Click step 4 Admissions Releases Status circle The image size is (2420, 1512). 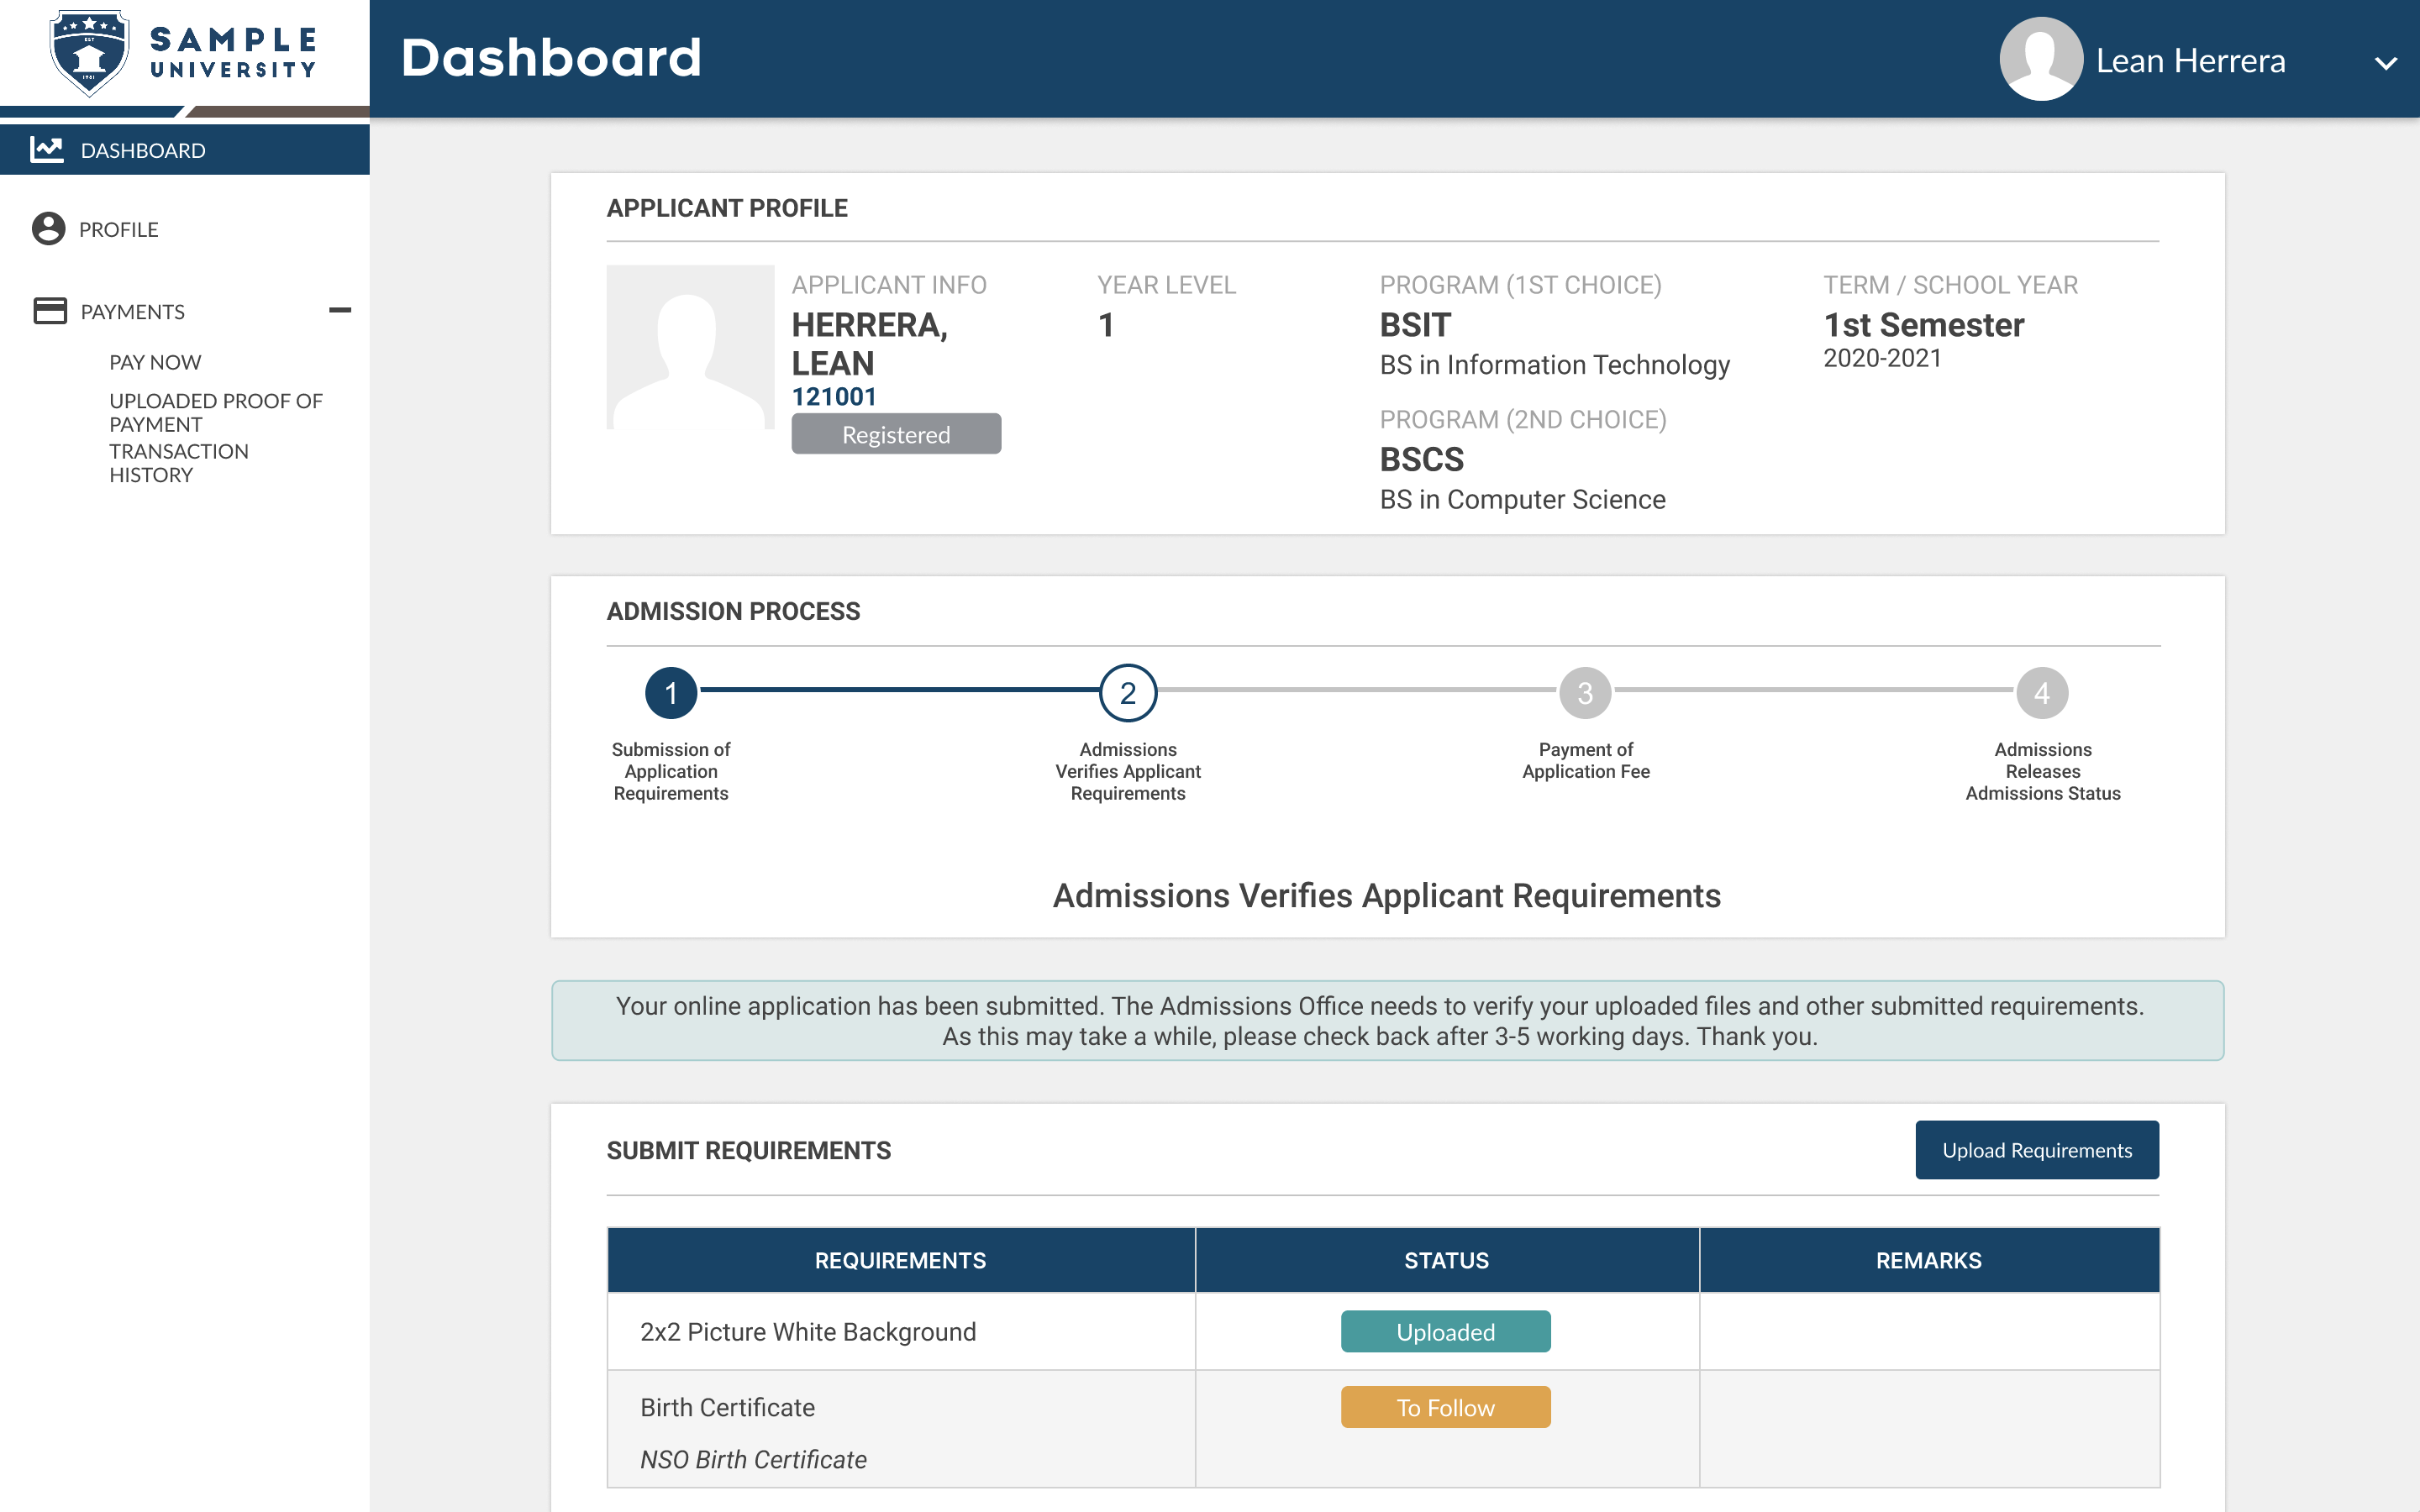tap(2044, 691)
